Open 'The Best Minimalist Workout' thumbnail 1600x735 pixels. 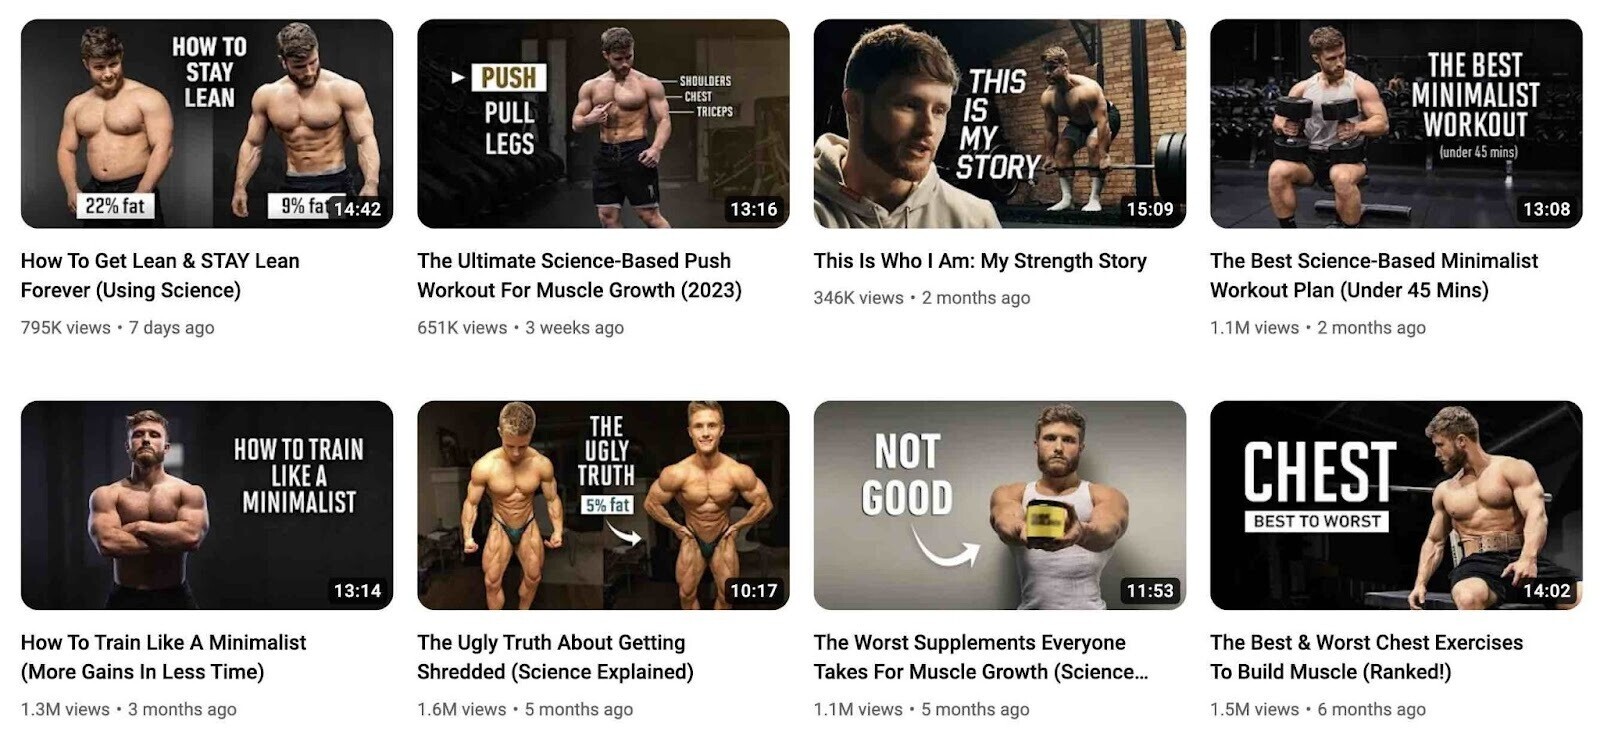tap(1396, 123)
